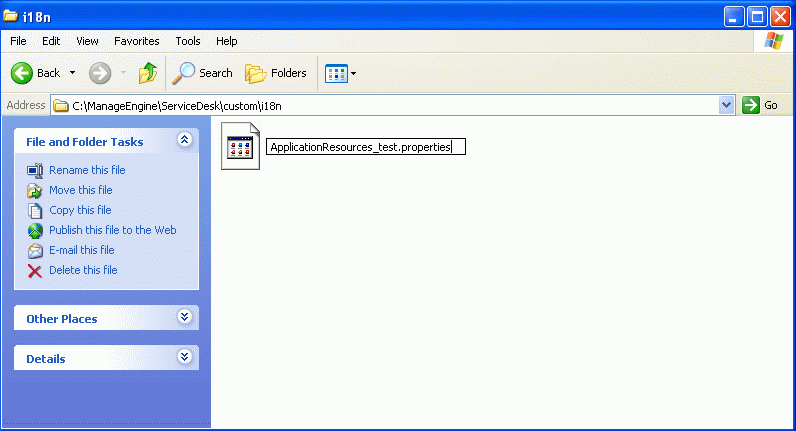Click the Details heading text

(46, 359)
